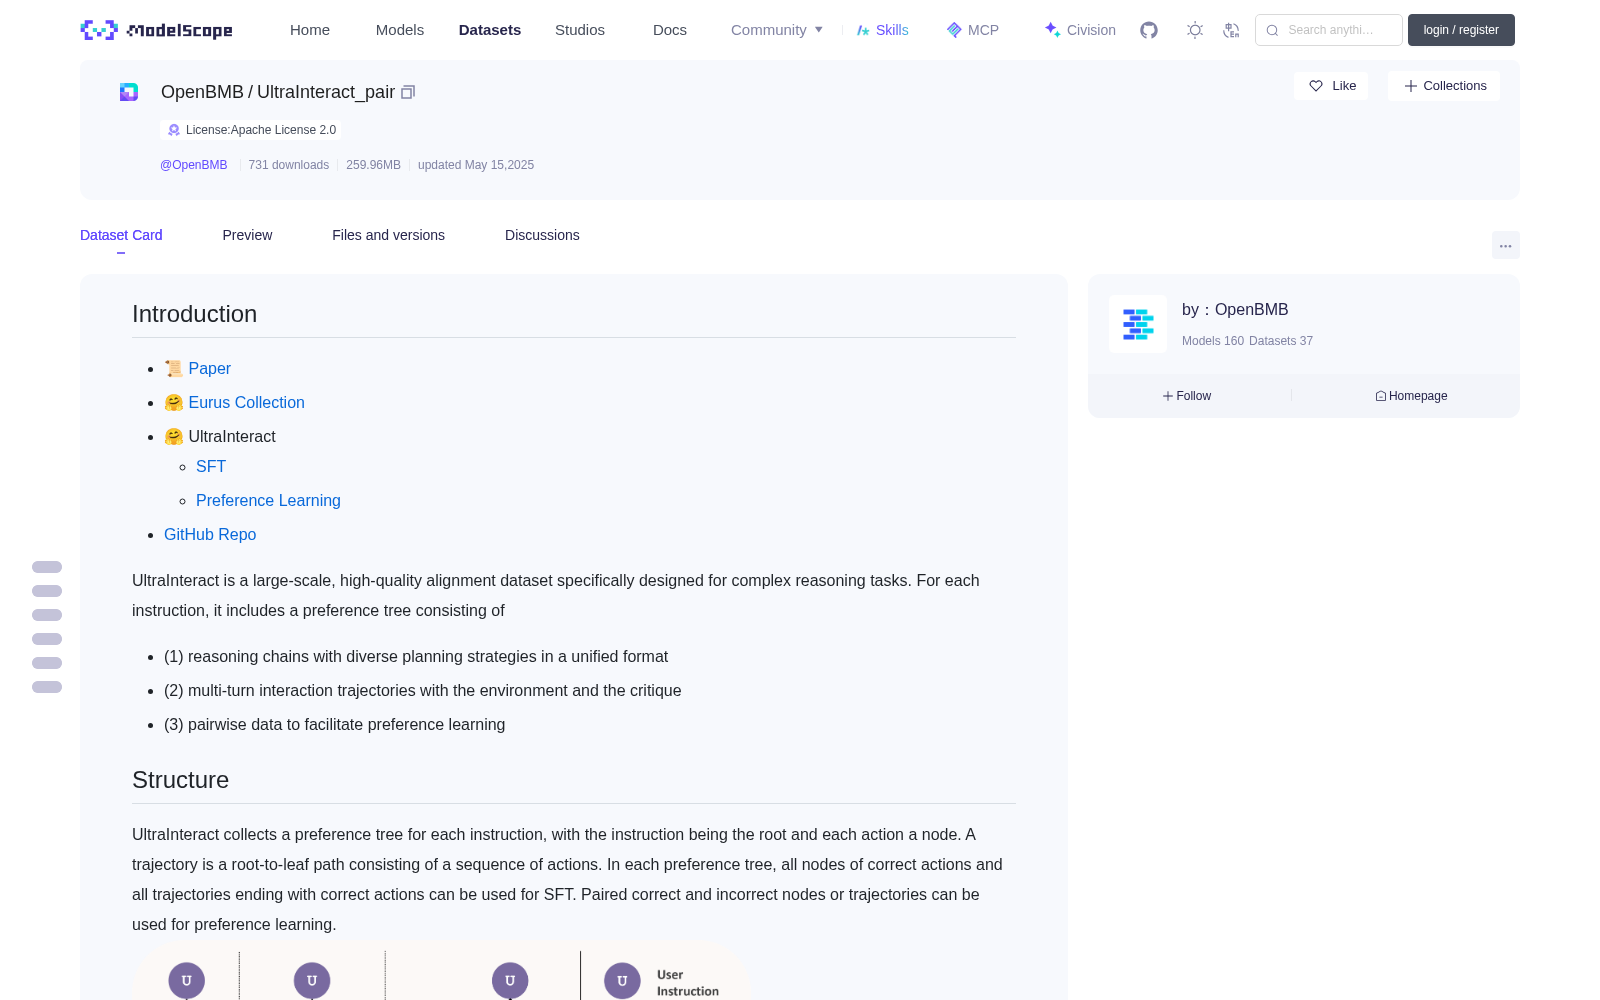Like this dataset
Image resolution: width=1600 pixels, height=1000 pixels.
[x=1331, y=86]
